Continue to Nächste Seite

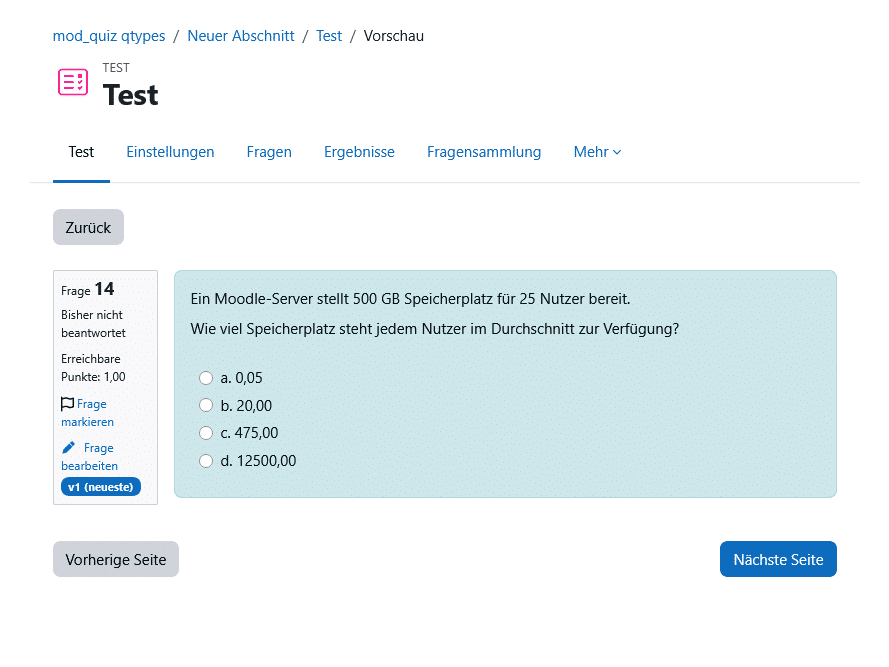pyautogui.click(x=778, y=559)
